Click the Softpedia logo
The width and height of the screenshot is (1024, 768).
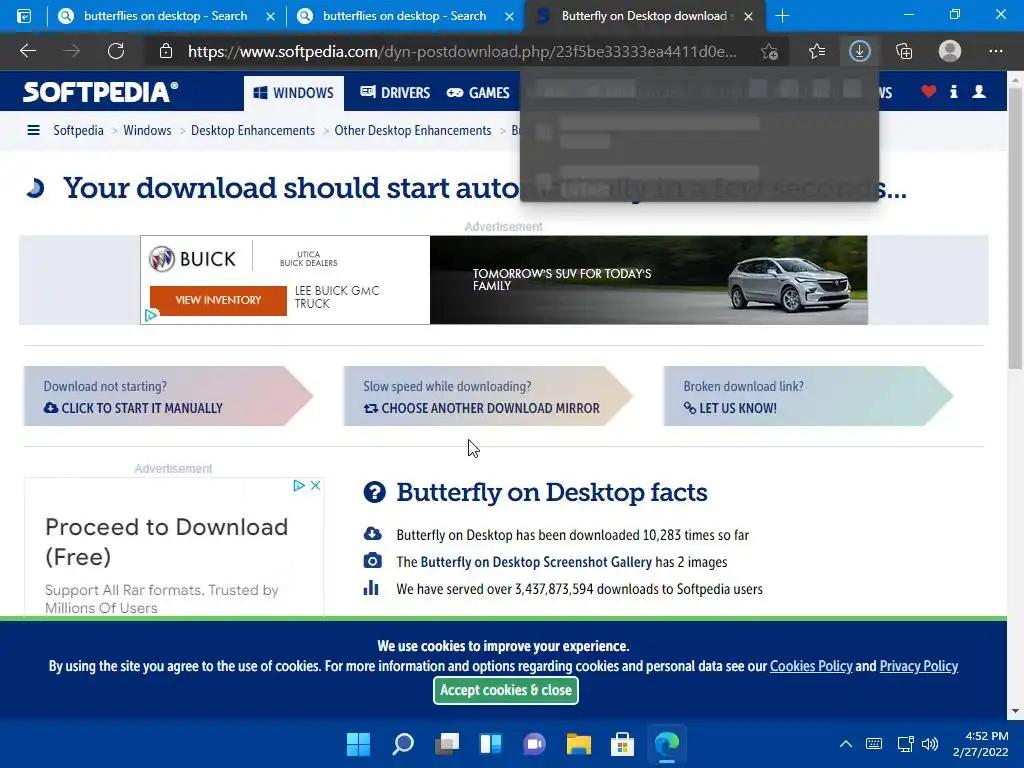pos(101,92)
